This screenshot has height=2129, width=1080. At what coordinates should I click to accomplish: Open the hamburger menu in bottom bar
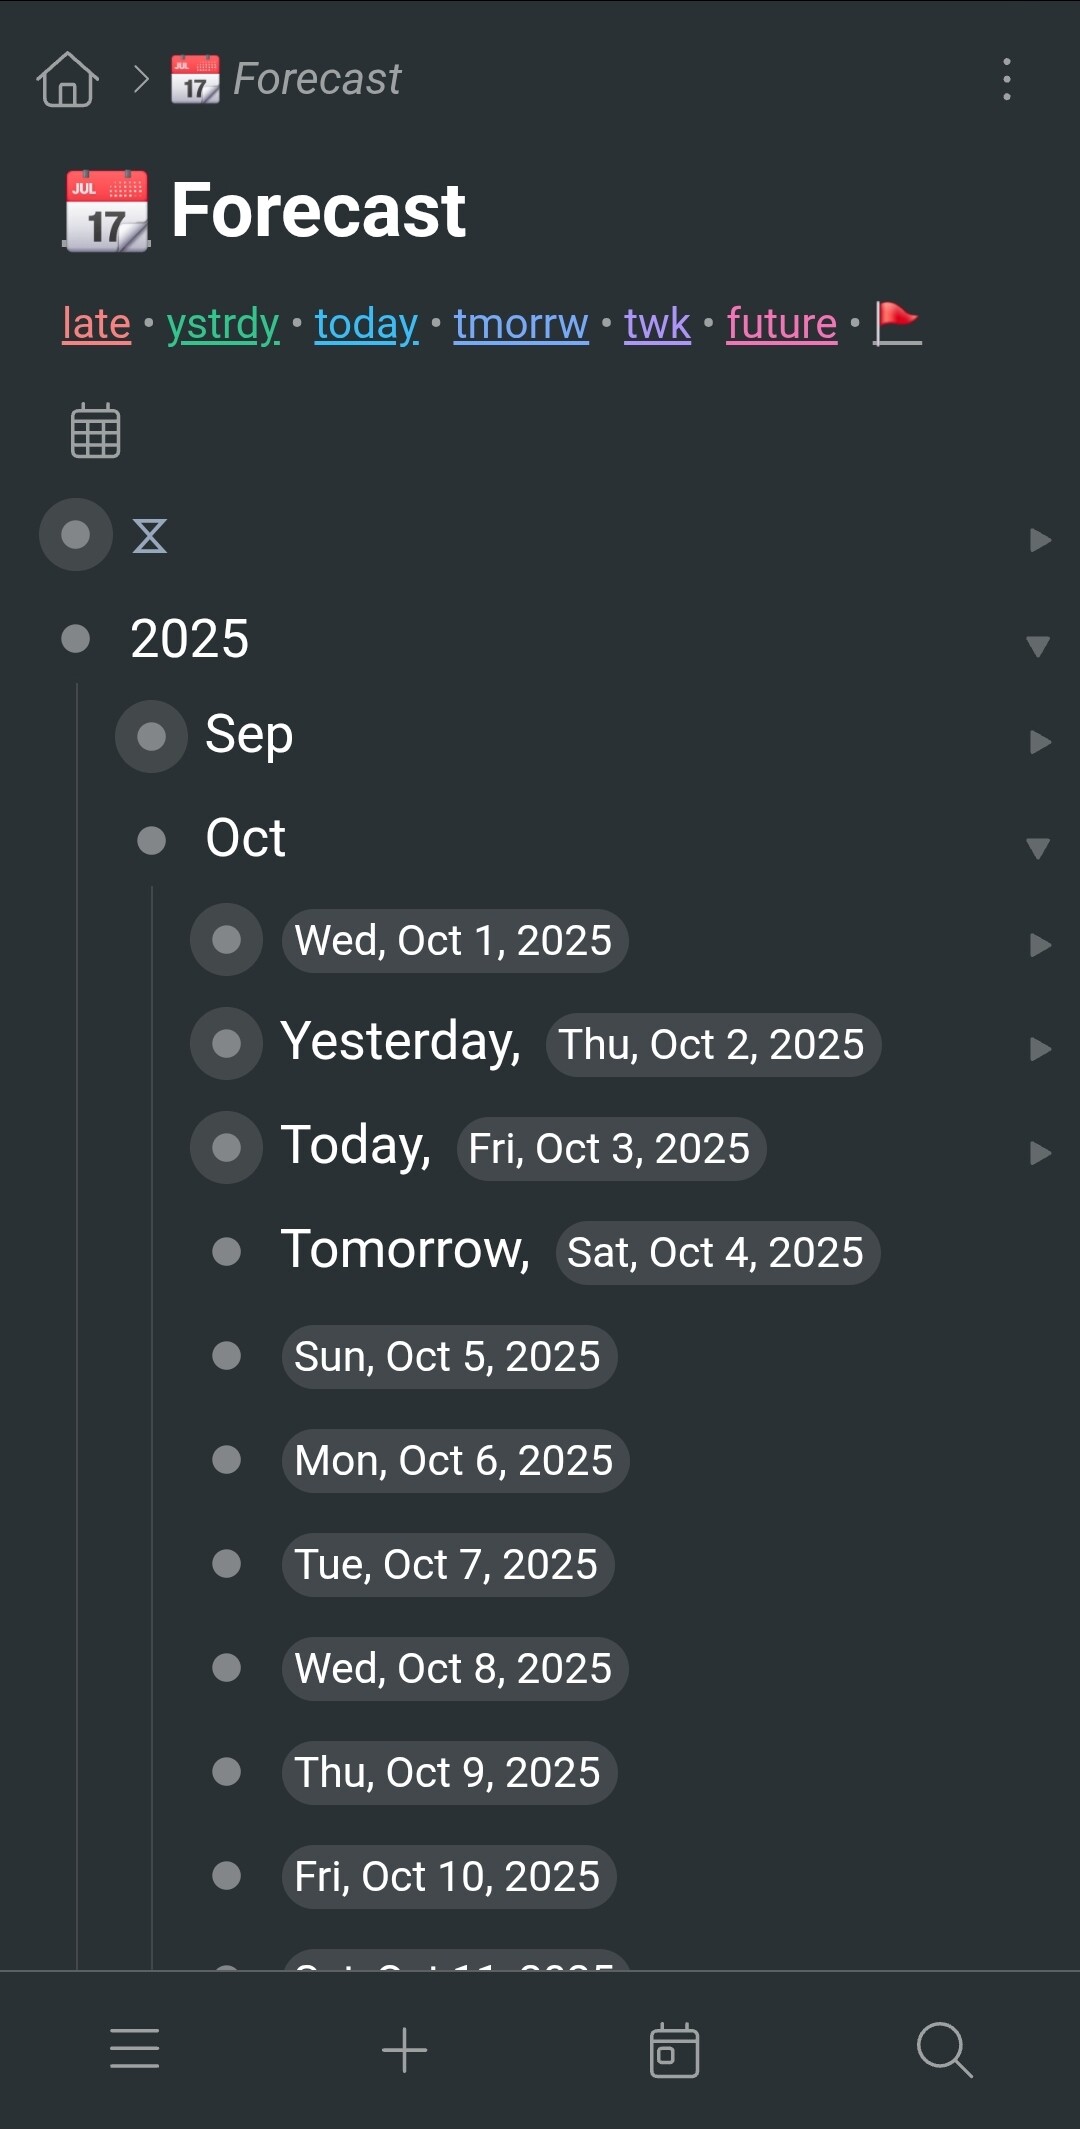(x=134, y=2049)
